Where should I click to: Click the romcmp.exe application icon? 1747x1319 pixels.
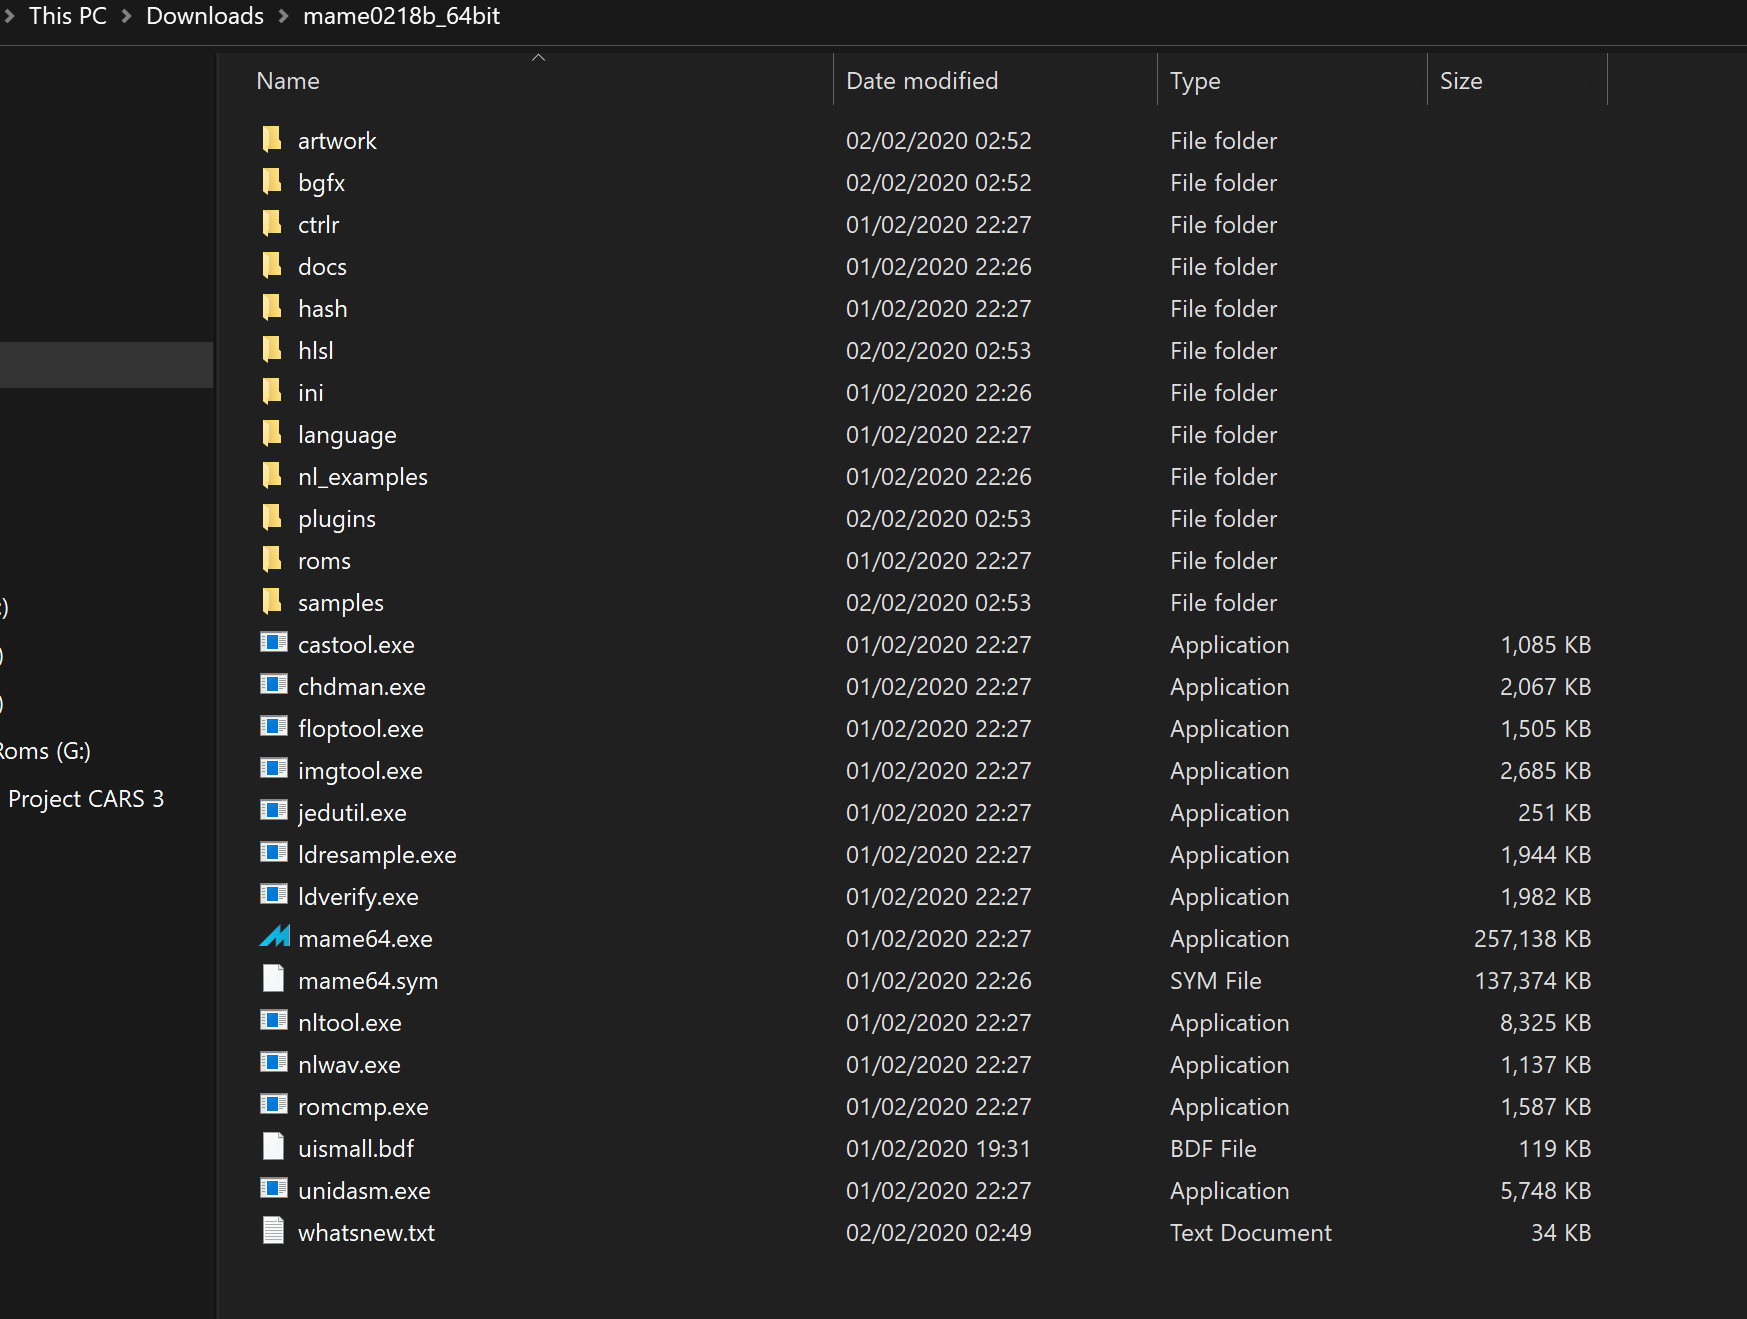[274, 1104]
